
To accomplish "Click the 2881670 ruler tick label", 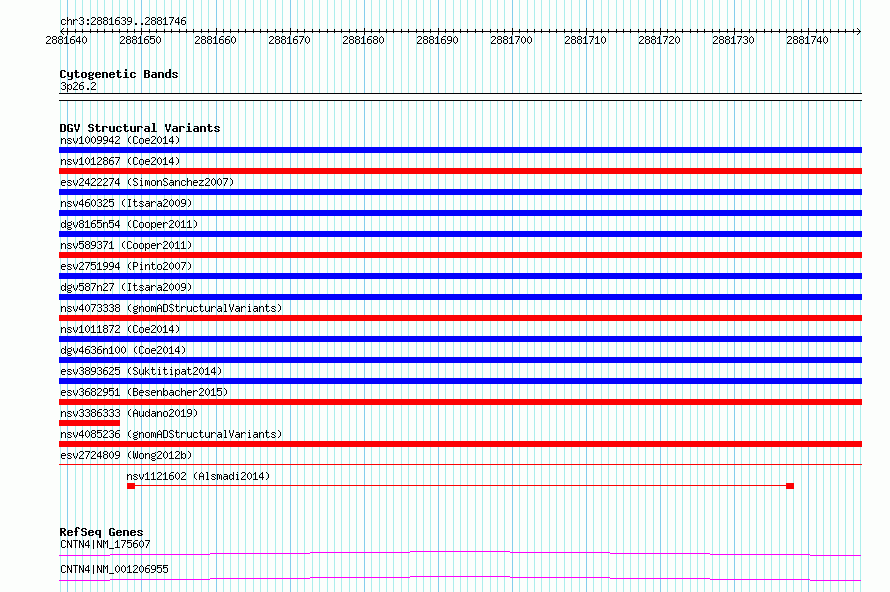I will [x=289, y=40].
